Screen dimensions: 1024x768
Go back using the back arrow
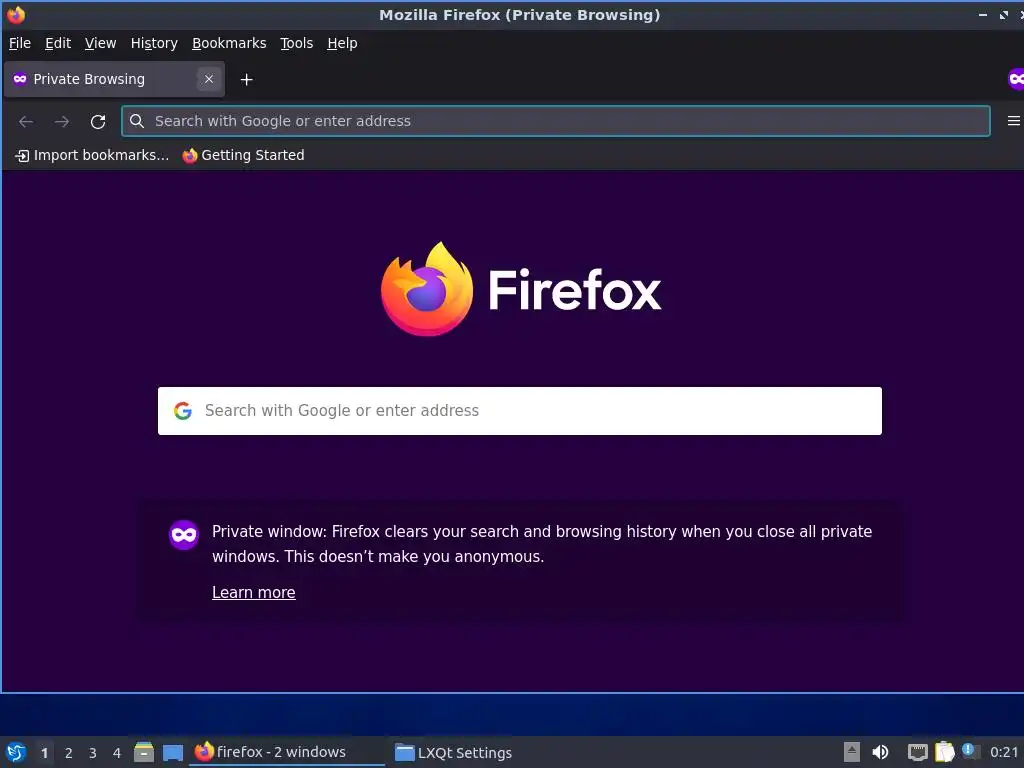26,121
